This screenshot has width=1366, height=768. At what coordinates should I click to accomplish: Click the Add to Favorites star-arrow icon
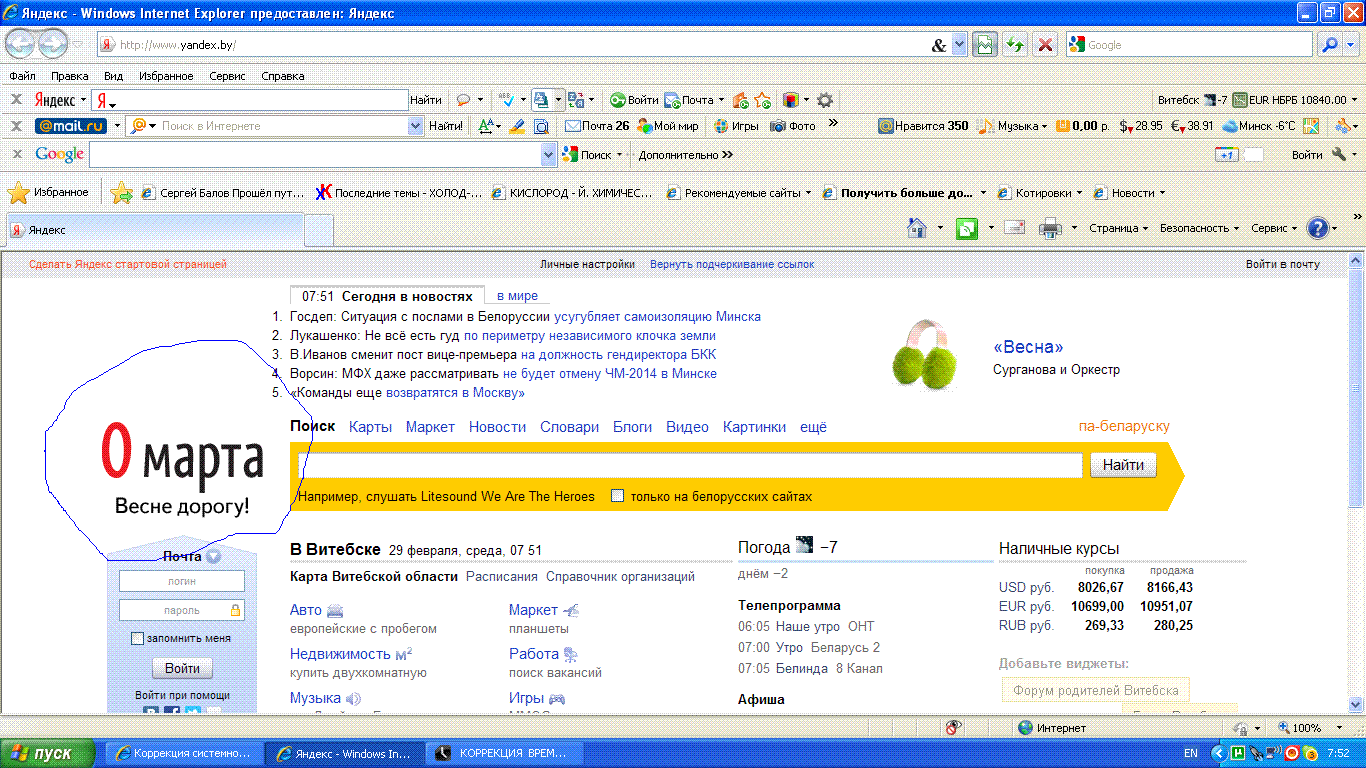(122, 193)
